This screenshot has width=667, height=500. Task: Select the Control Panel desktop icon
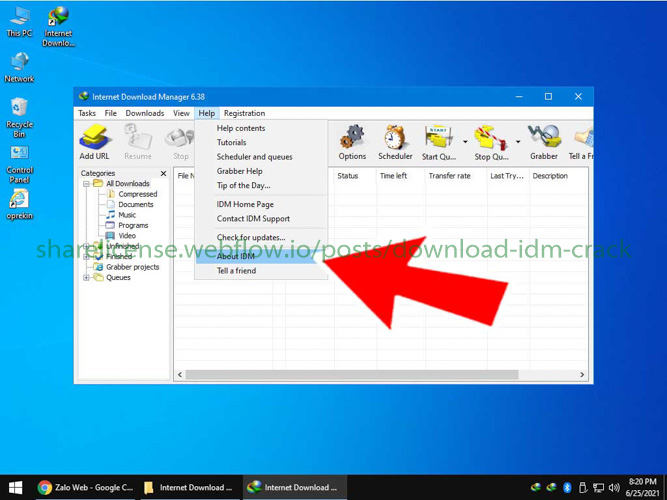point(19,165)
